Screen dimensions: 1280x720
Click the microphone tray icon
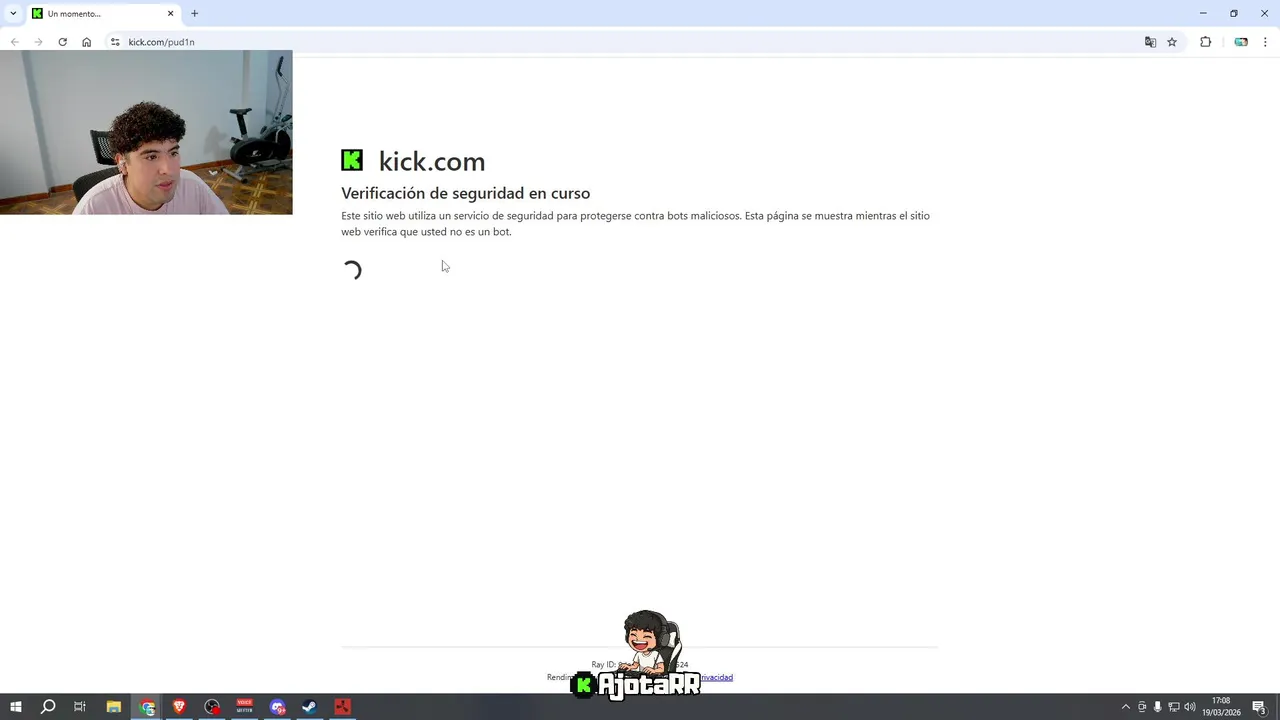tap(1158, 707)
